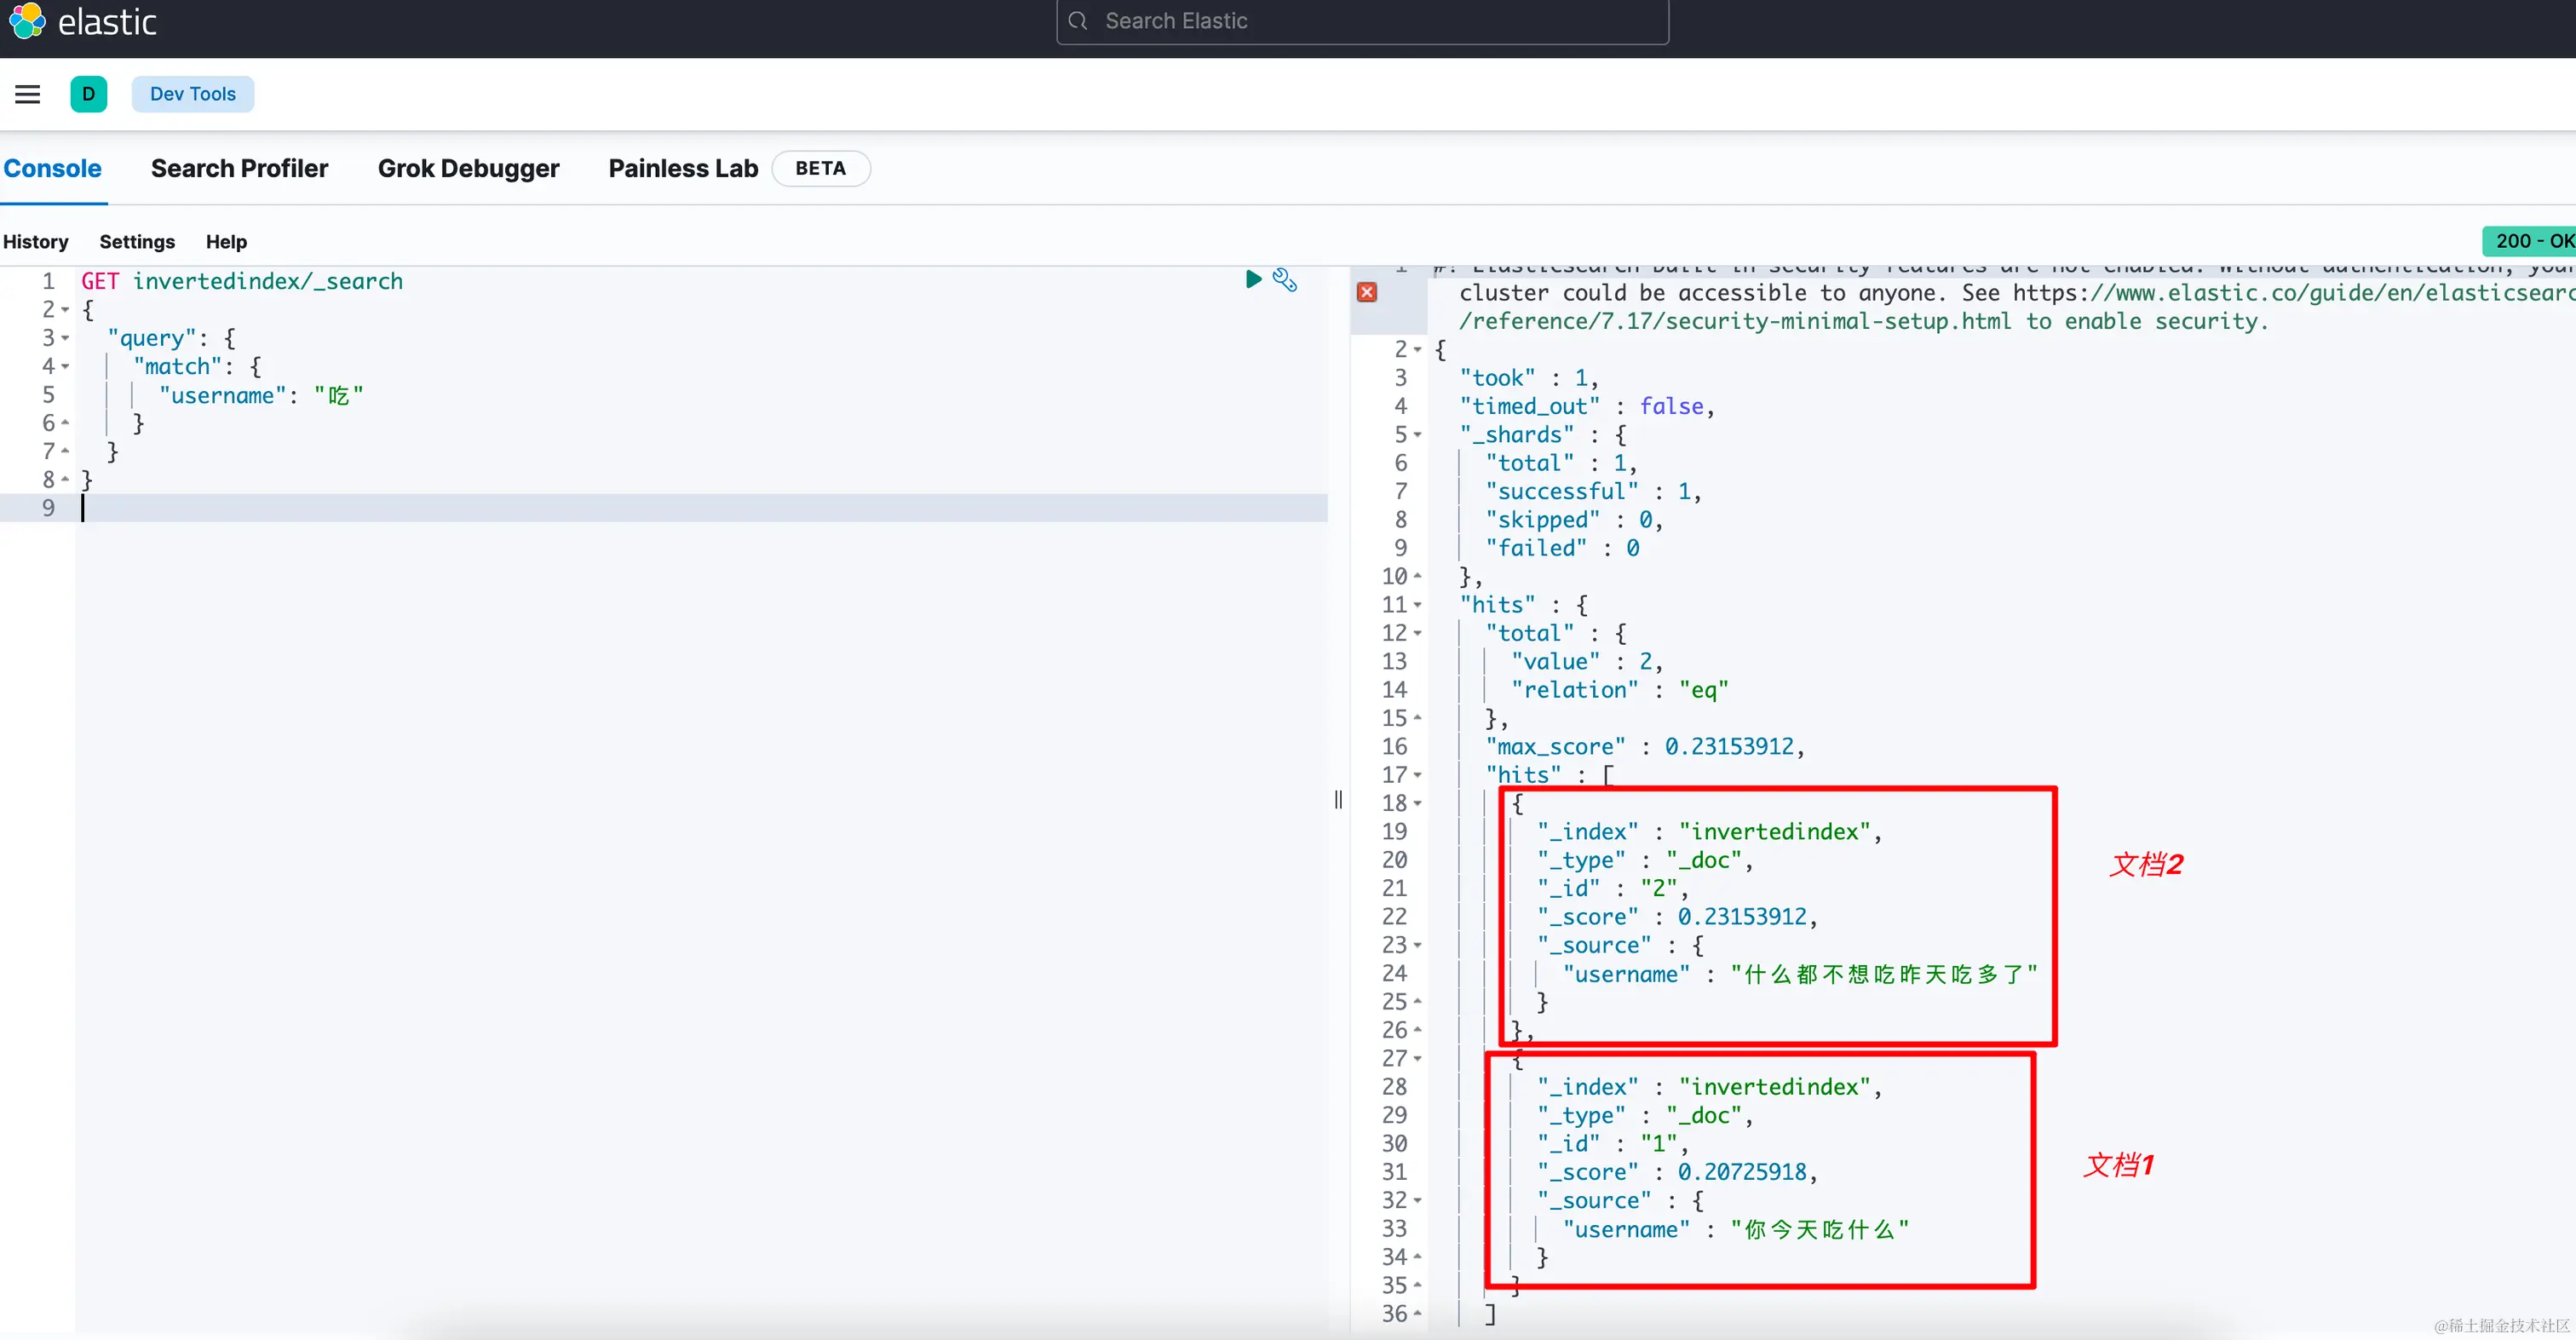Click the red warning icon in response
Screen dimensions: 2576x1340
tap(1367, 292)
